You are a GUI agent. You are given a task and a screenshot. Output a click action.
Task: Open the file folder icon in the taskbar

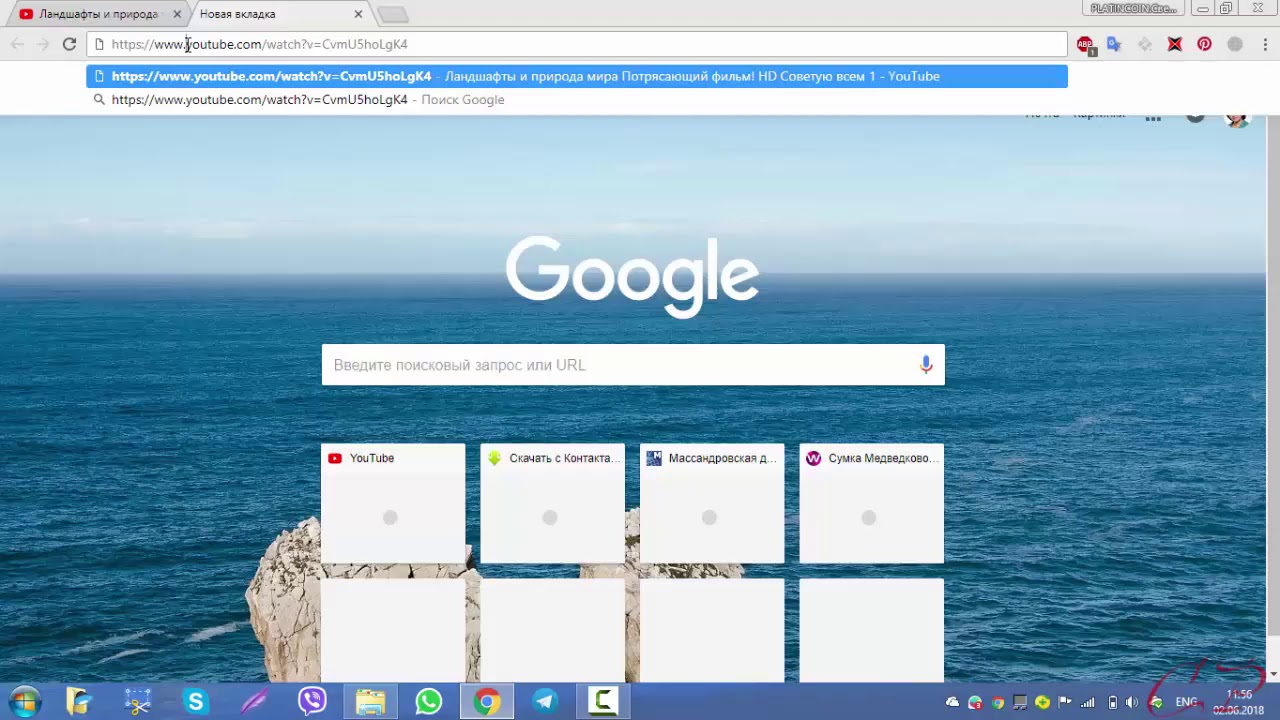(370, 702)
